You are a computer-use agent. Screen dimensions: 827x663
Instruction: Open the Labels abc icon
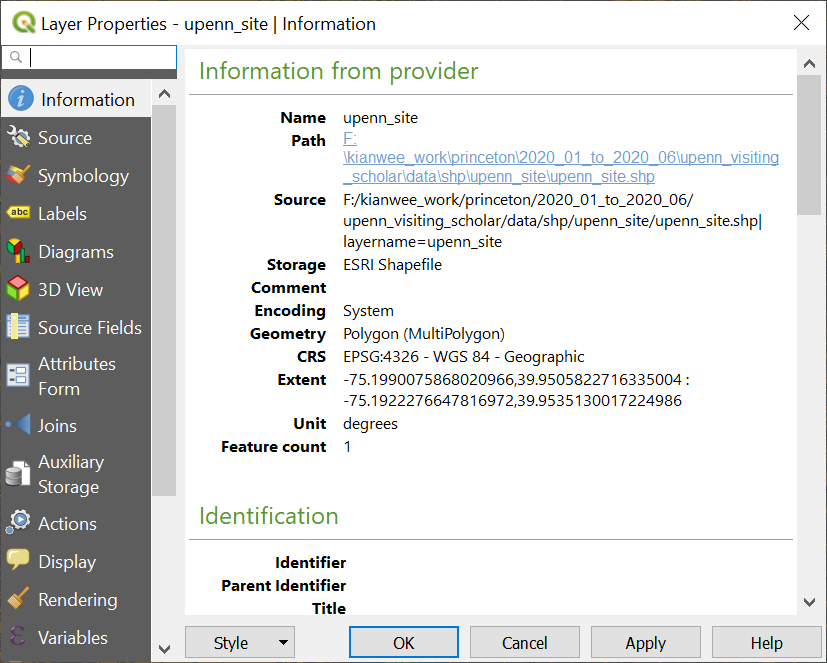(18, 214)
